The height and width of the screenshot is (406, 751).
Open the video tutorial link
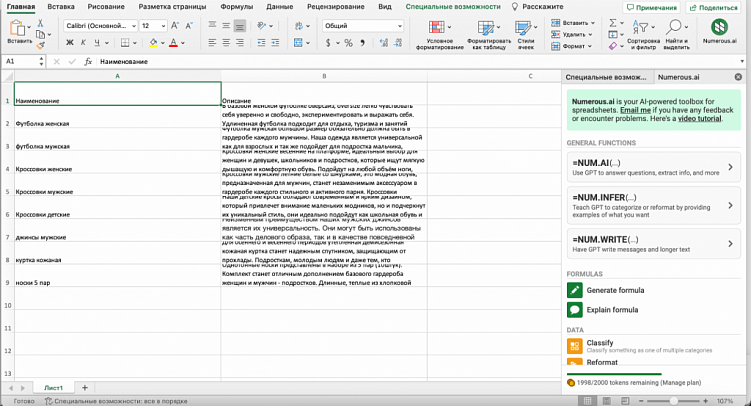[x=699, y=118]
